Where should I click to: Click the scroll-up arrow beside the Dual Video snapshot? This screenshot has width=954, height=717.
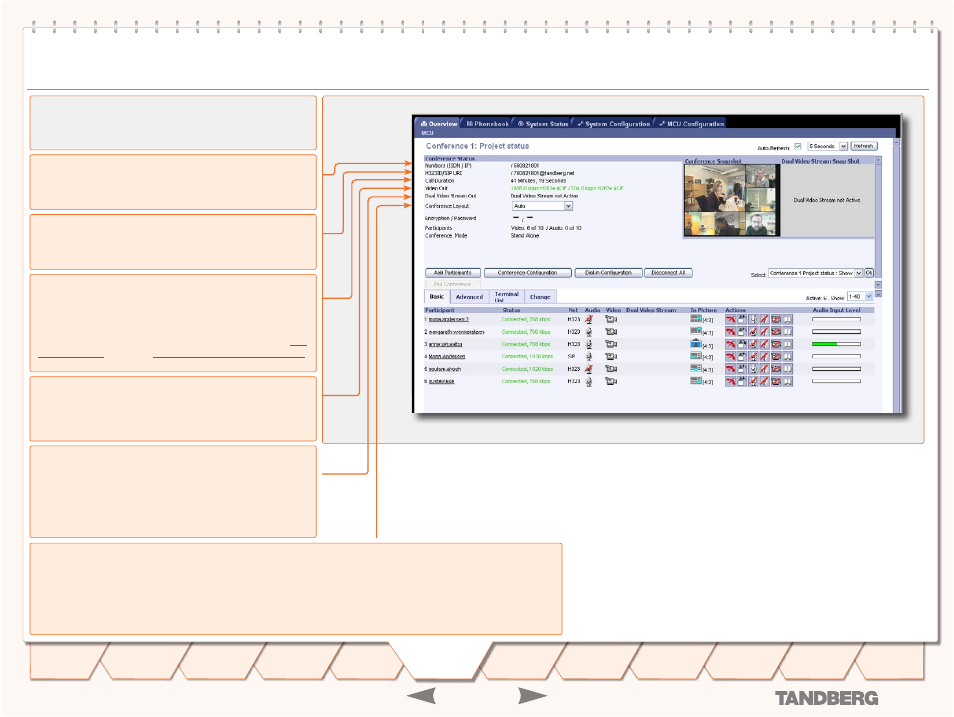878,160
